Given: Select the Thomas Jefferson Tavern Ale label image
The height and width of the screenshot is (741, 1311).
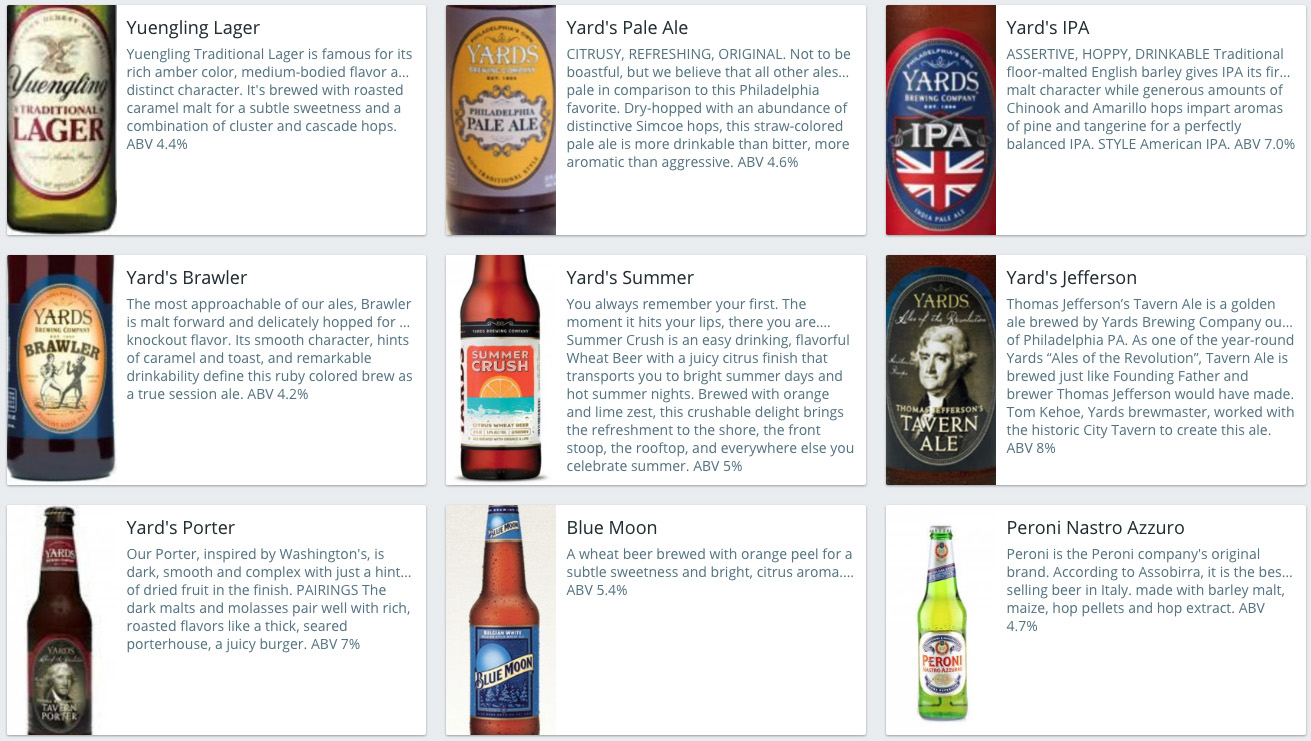Looking at the screenshot, I should click(940, 368).
